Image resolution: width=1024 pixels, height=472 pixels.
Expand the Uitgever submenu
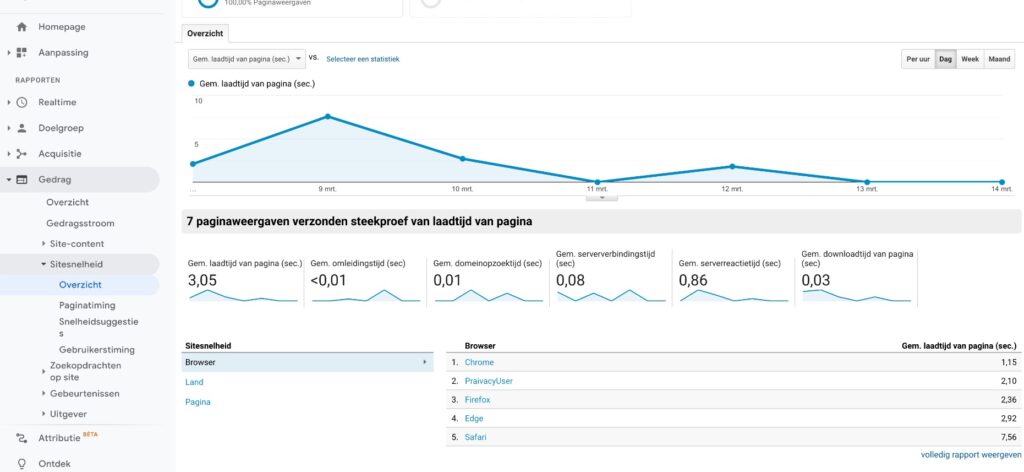pyautogui.click(x=44, y=414)
